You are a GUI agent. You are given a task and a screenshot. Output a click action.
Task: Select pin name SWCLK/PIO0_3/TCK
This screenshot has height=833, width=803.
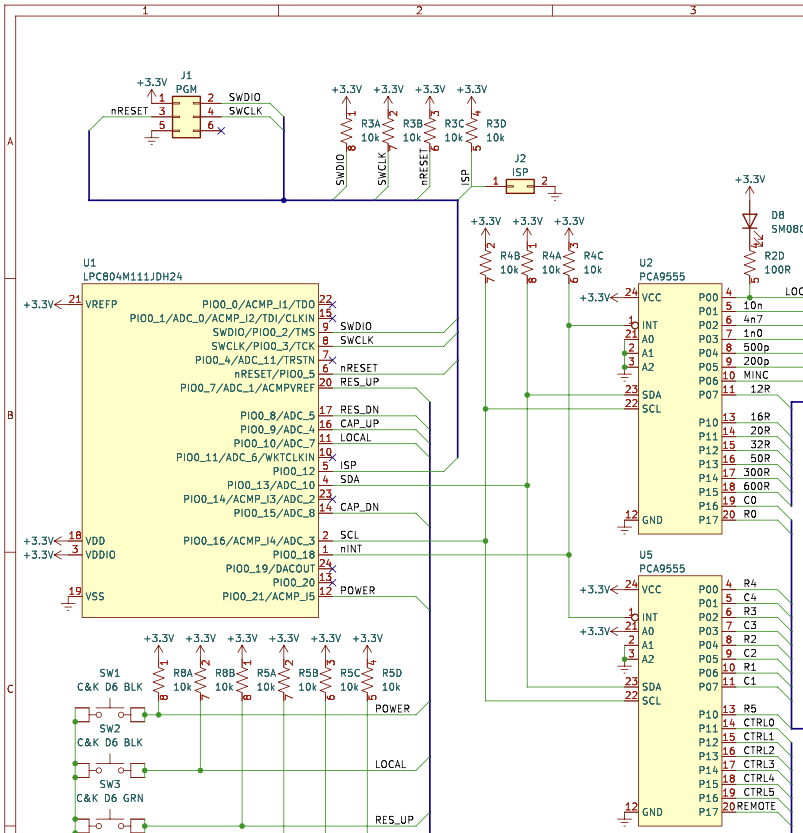coord(263,346)
